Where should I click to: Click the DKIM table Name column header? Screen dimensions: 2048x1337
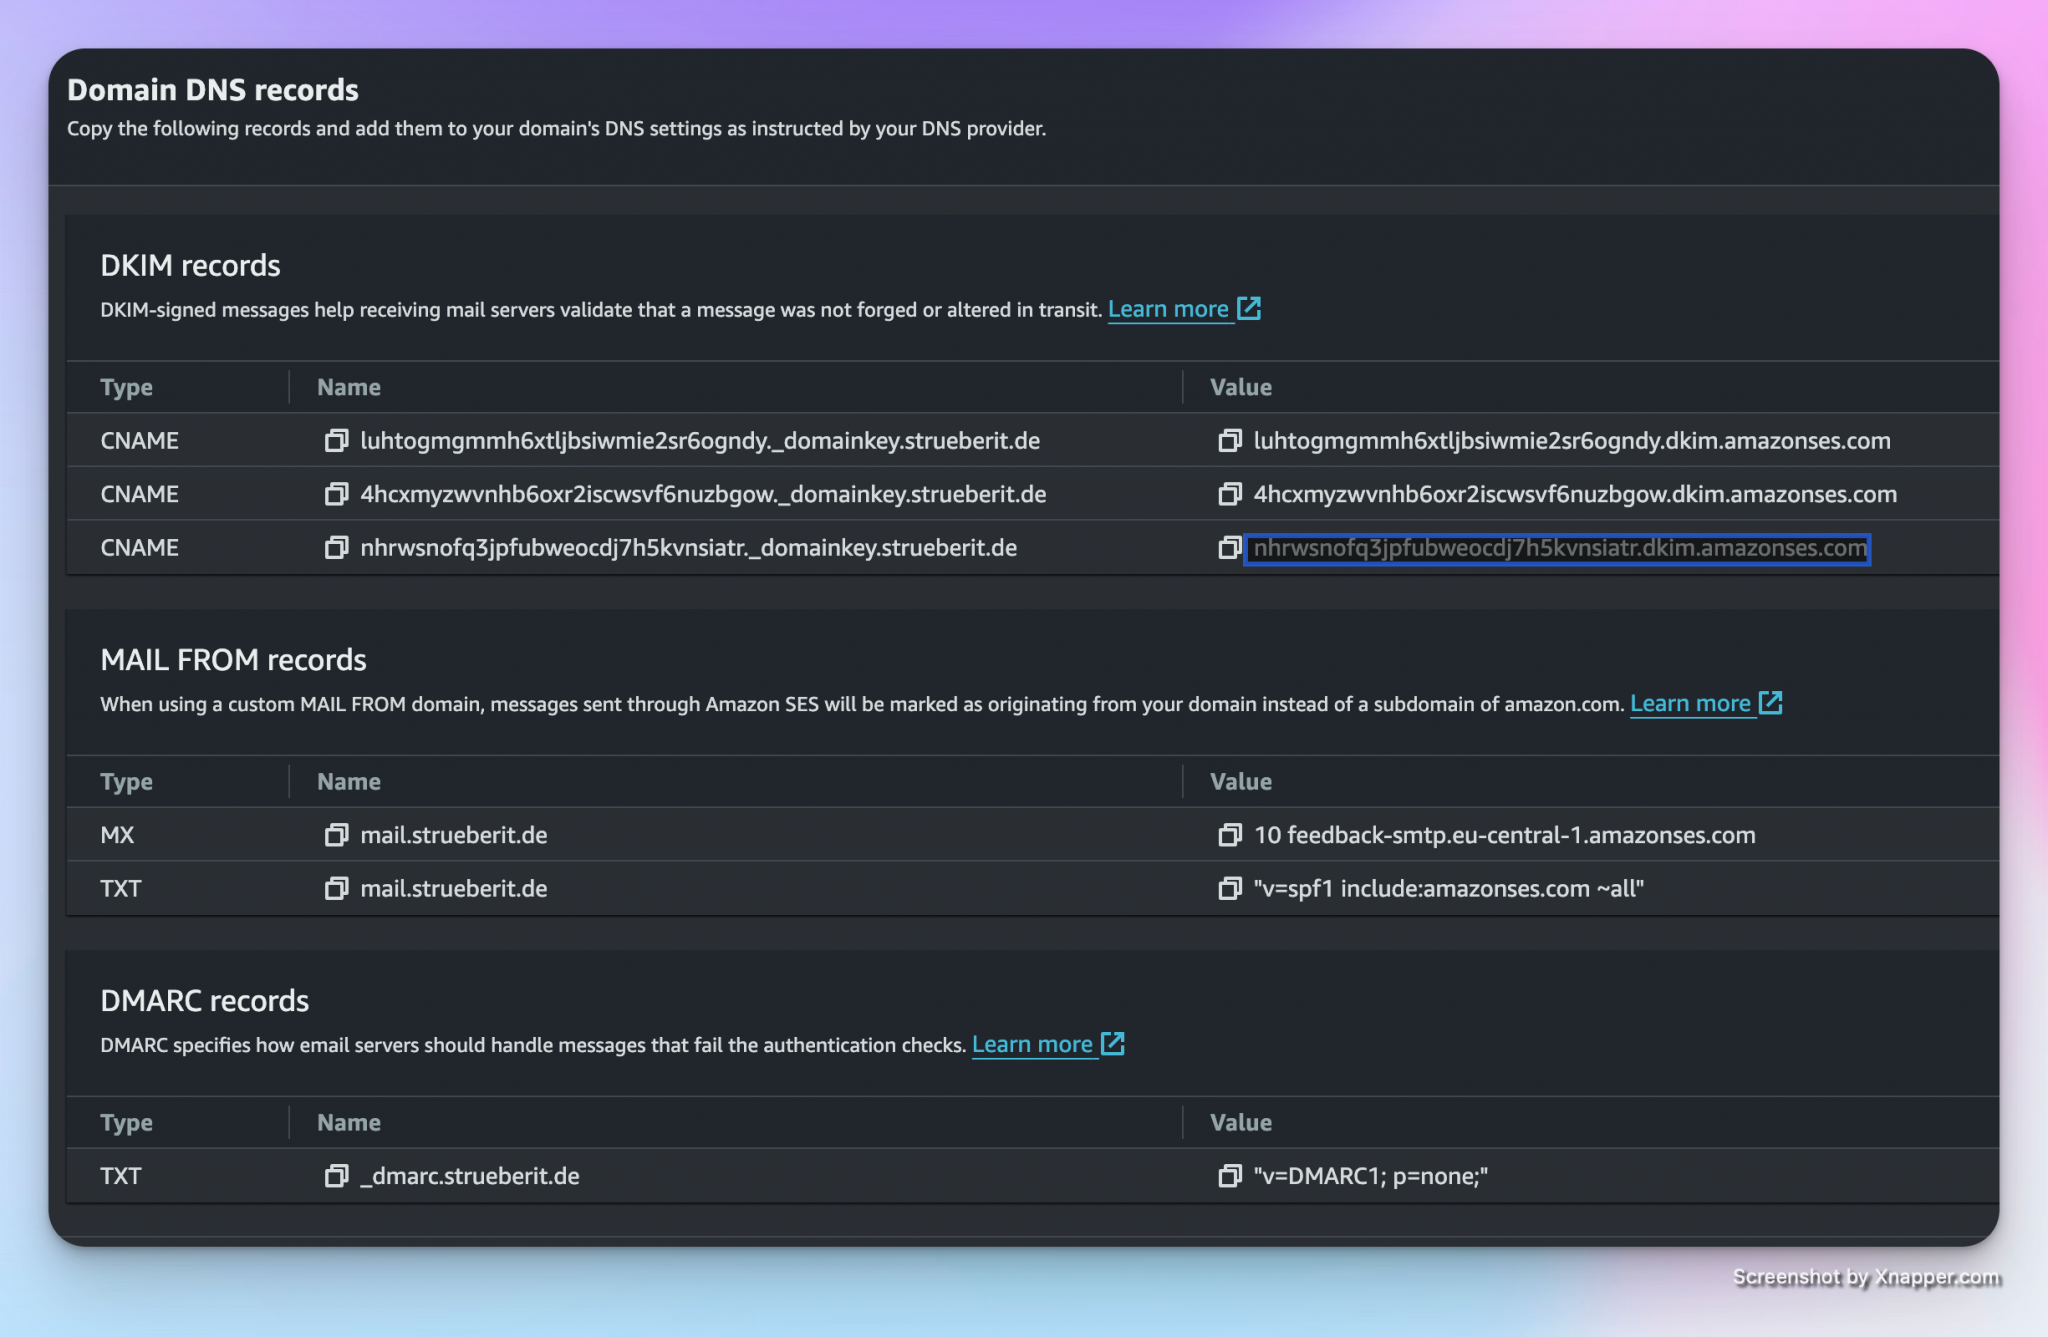pyautogui.click(x=349, y=388)
